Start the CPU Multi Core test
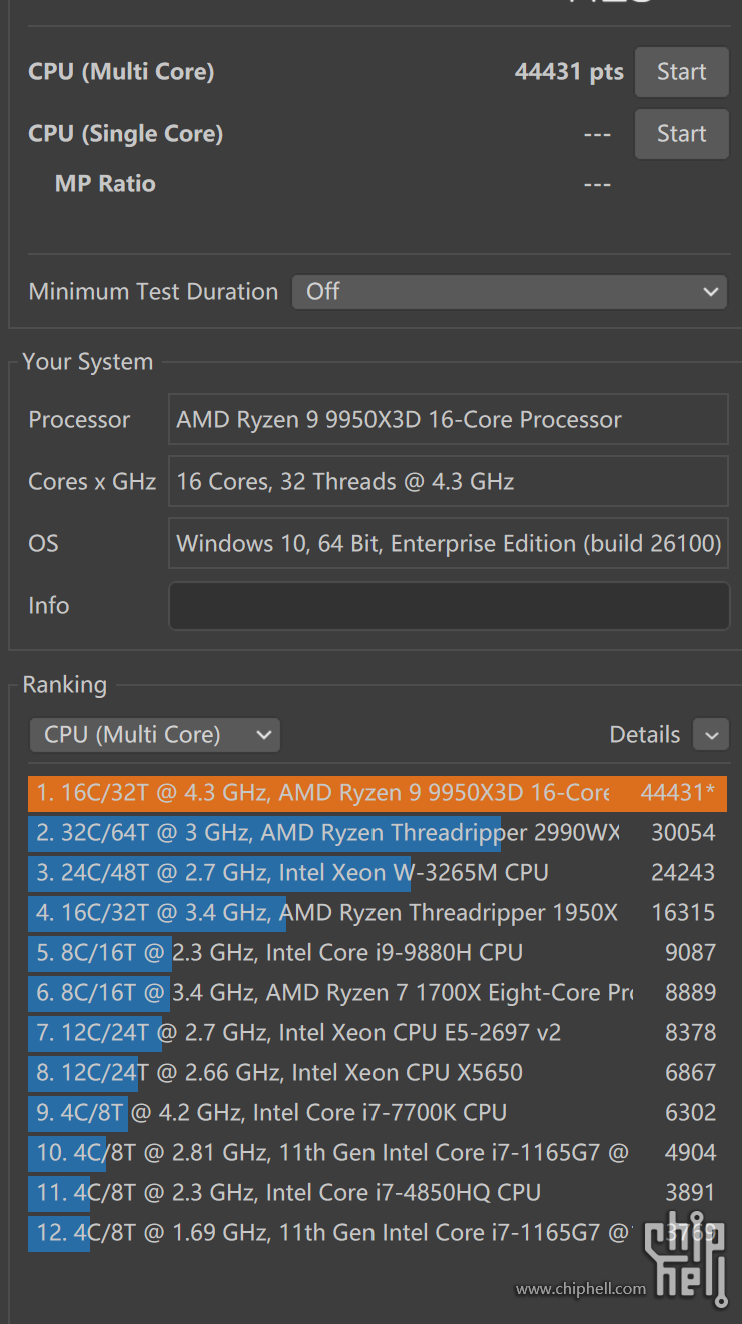742x1324 pixels. point(681,72)
